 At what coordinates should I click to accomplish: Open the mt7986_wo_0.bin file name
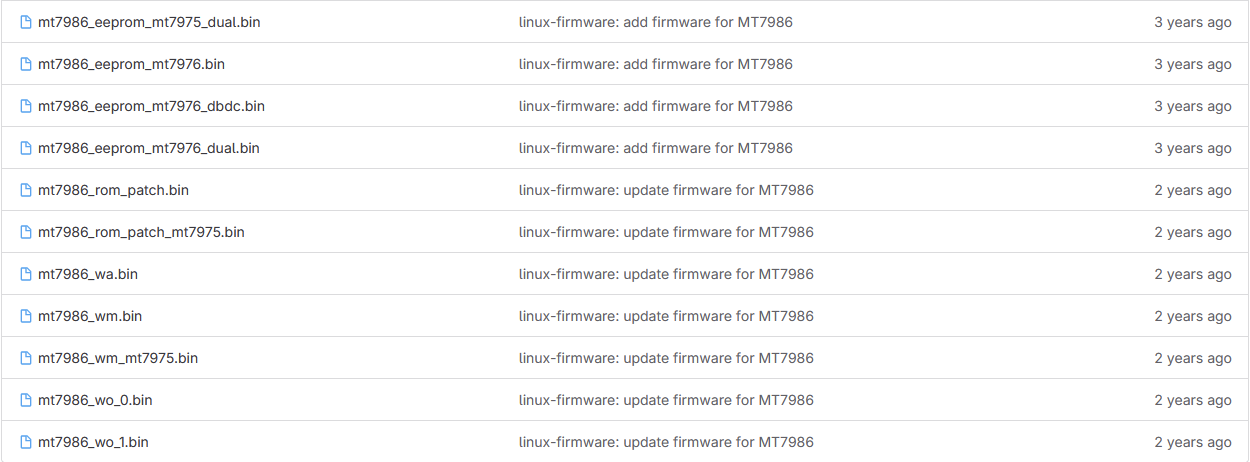point(95,400)
